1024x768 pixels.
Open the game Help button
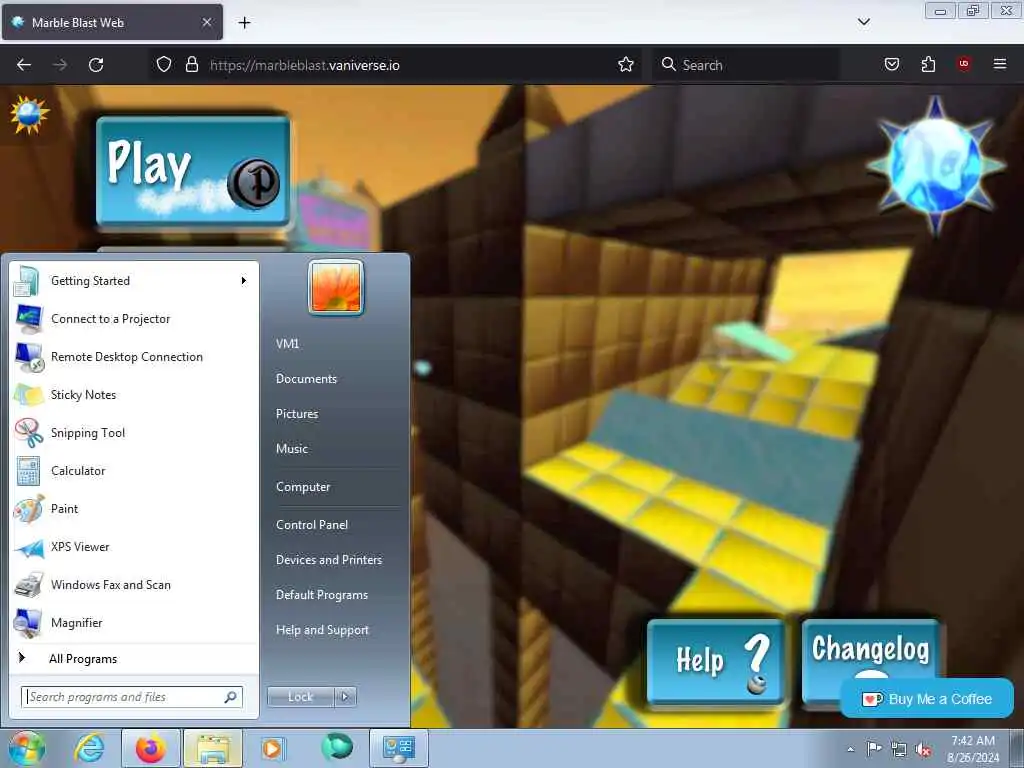pyautogui.click(x=716, y=662)
